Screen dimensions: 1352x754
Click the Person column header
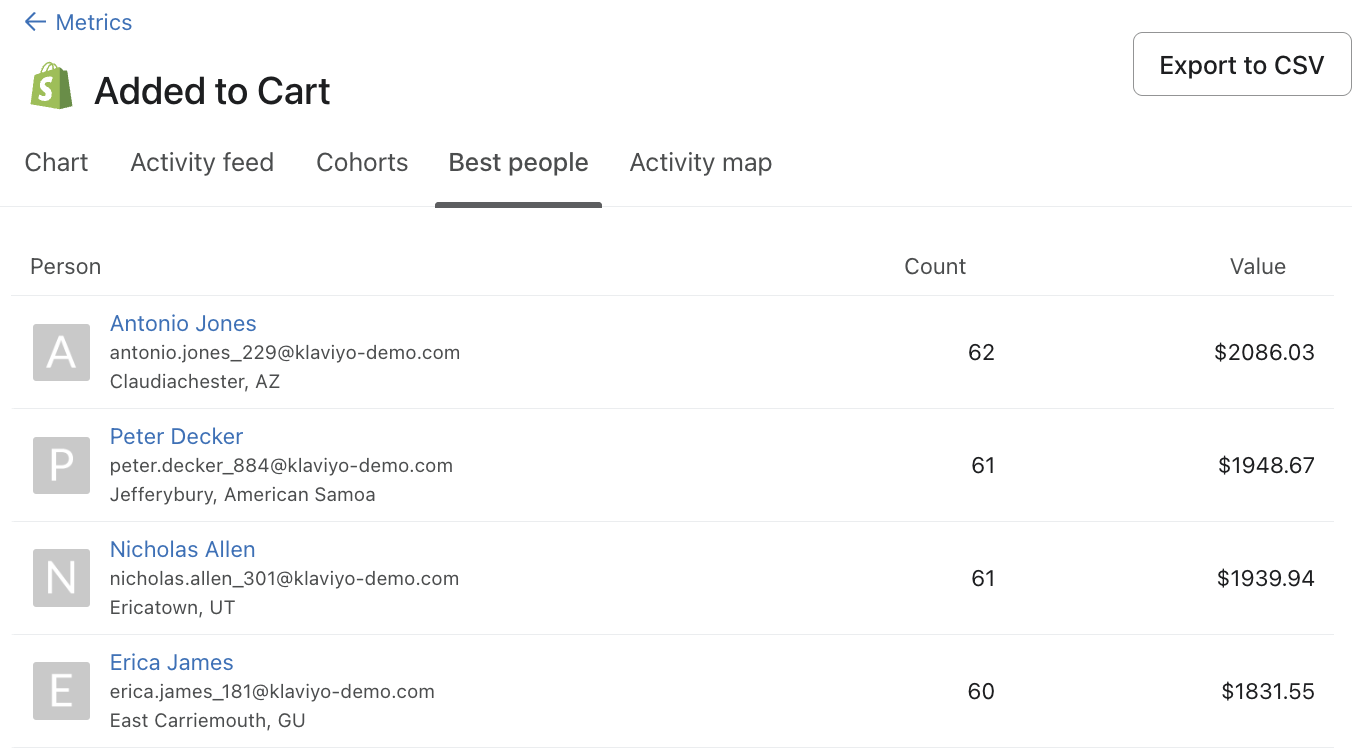point(65,267)
